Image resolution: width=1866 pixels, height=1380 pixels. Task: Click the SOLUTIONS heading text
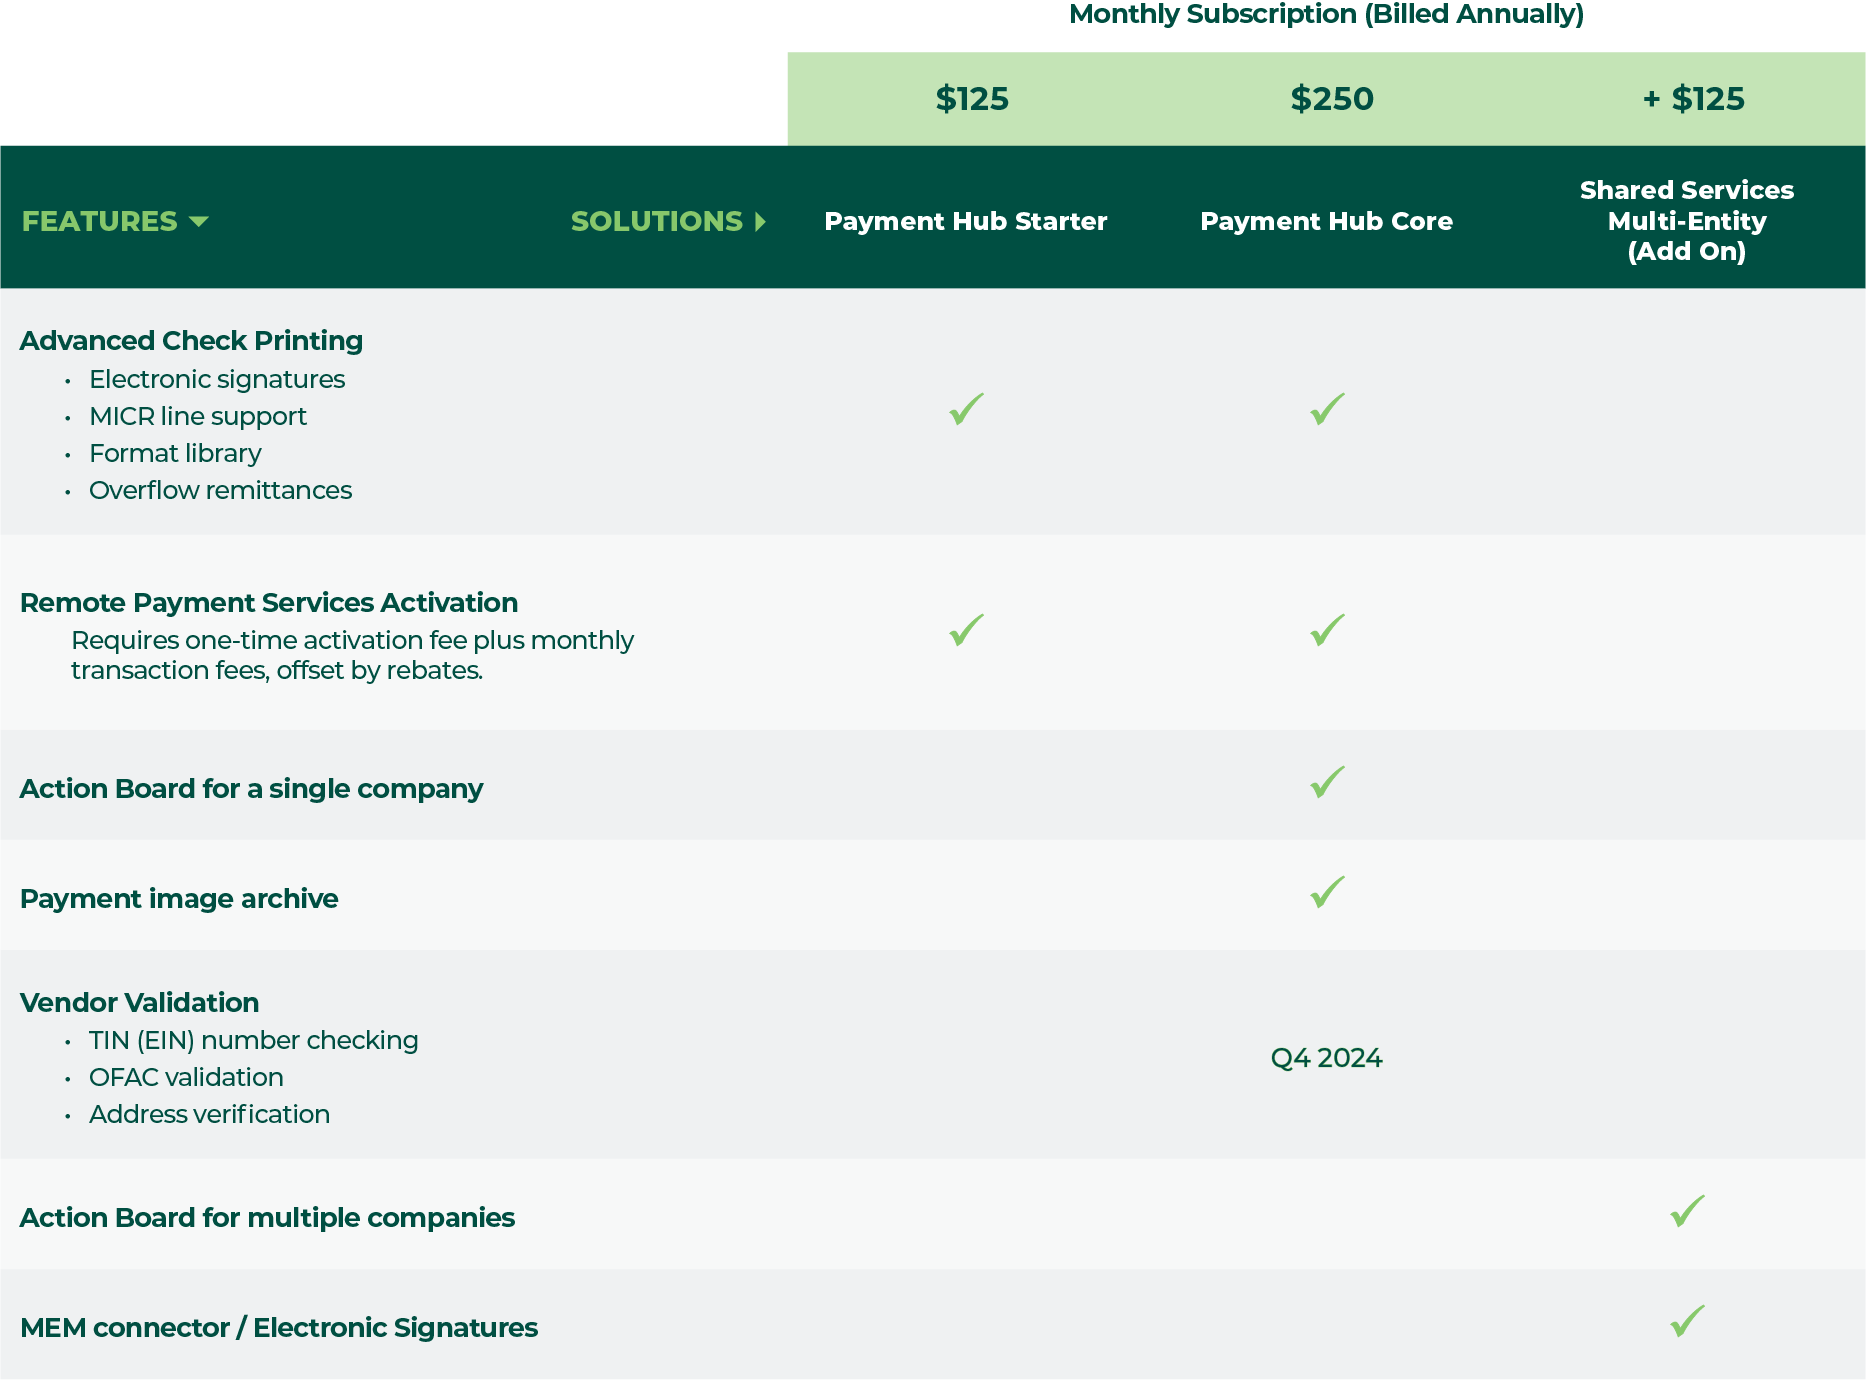coord(656,221)
